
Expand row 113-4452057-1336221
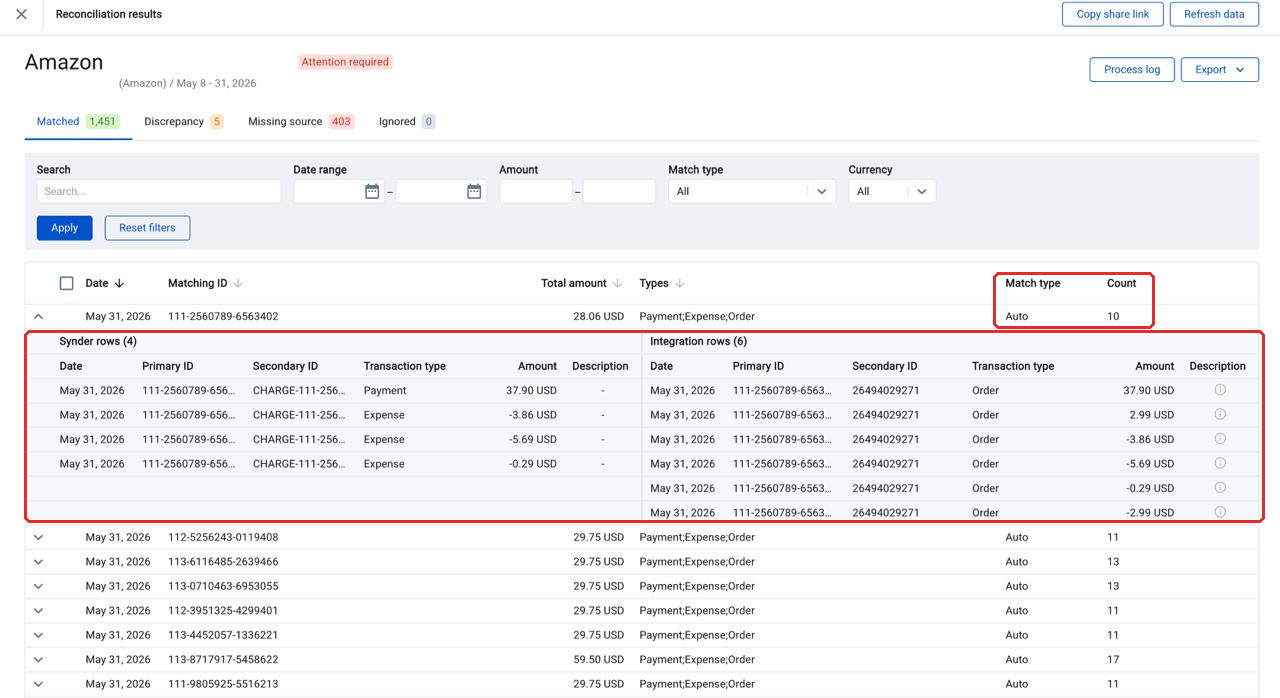38,635
